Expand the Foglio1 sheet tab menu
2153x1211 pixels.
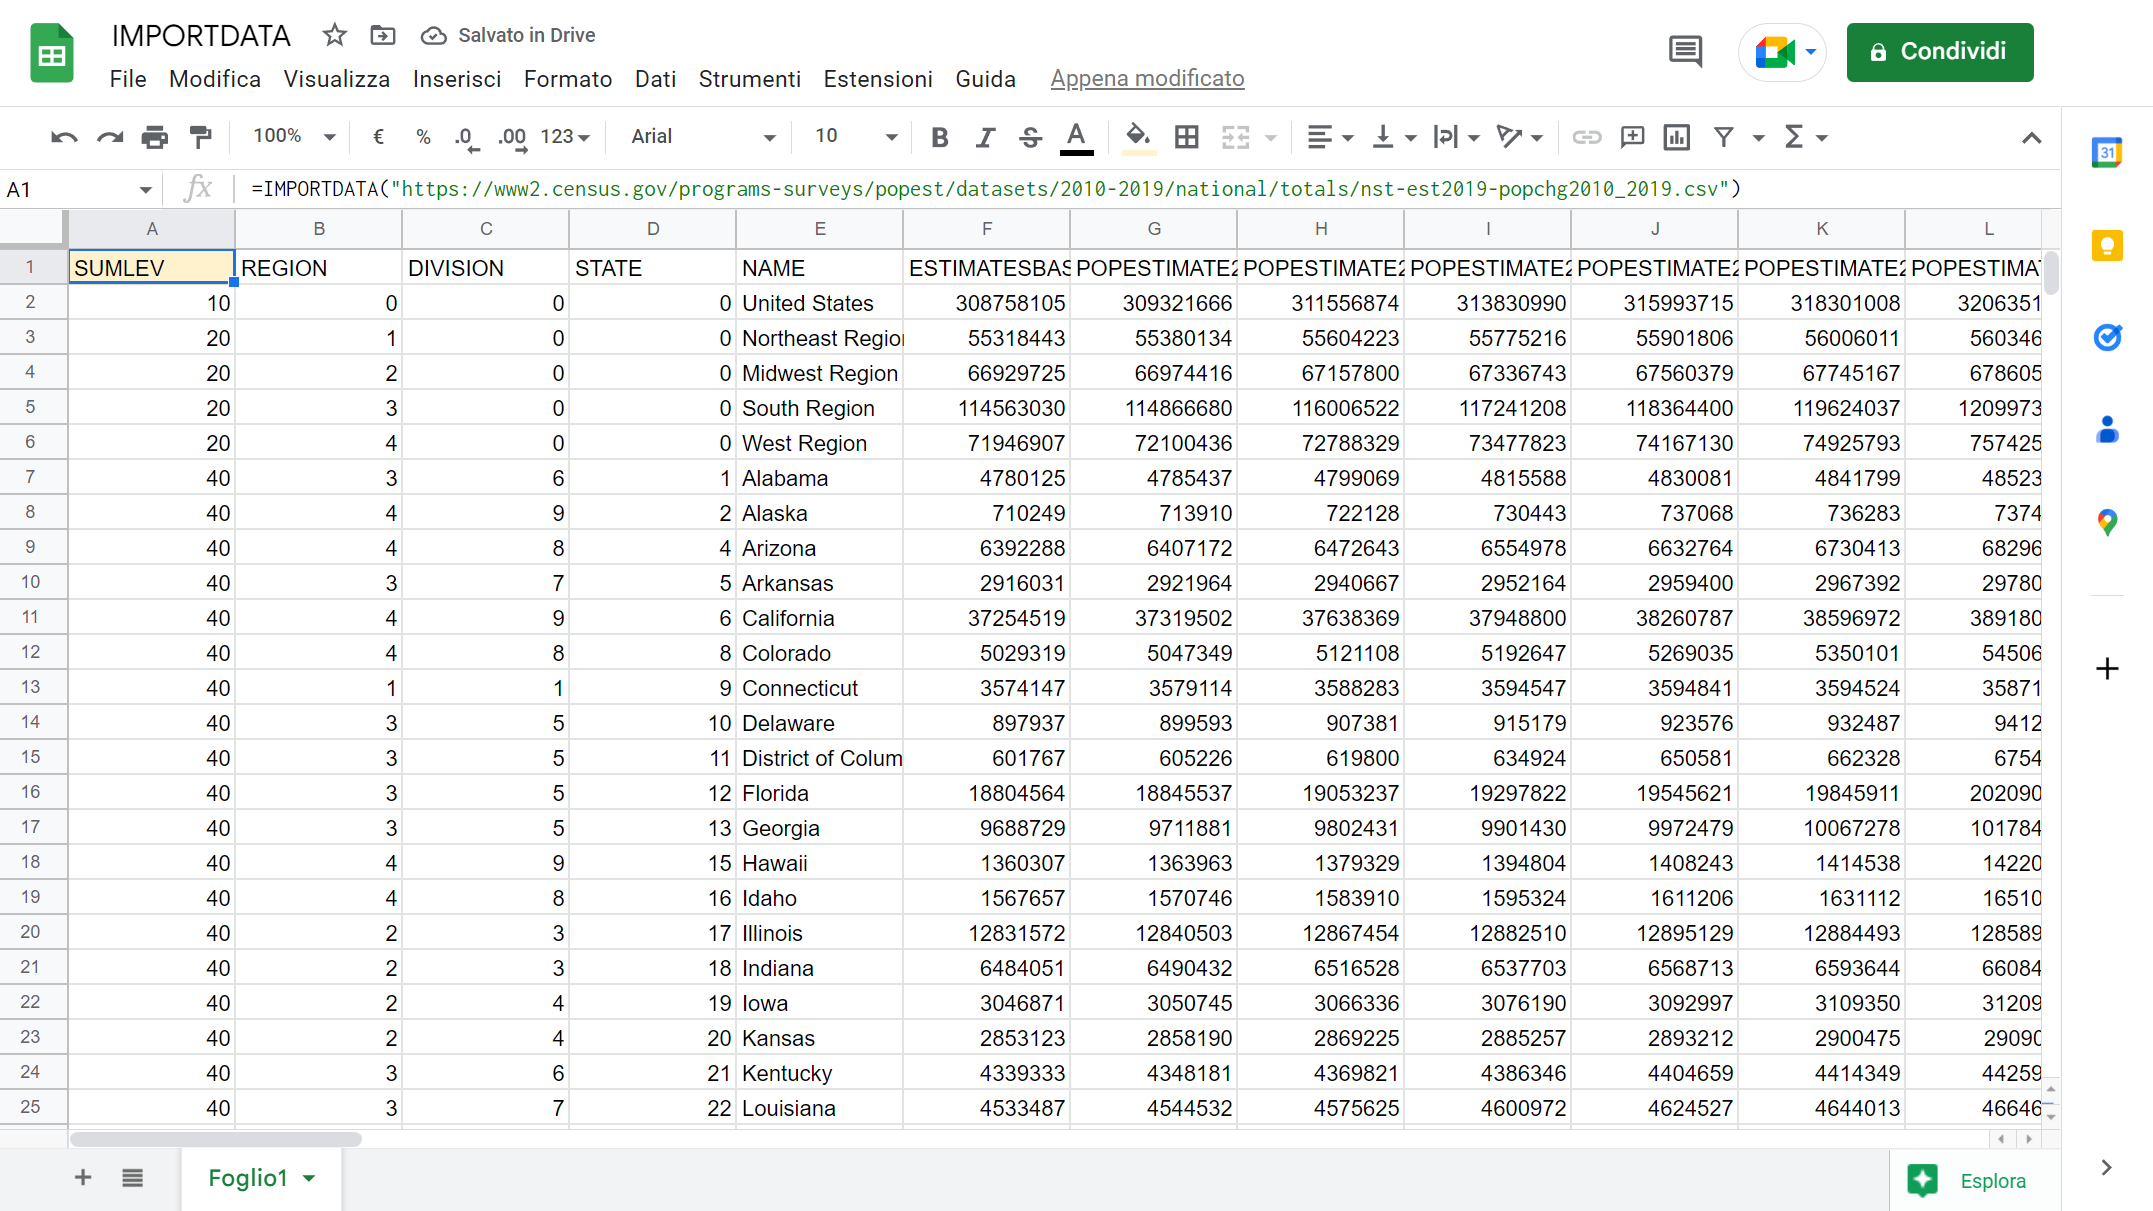(x=309, y=1178)
